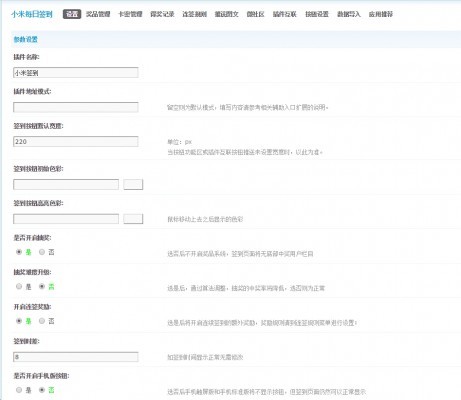Switch to the 数据导入 tab
The height and width of the screenshot is (400, 461).
point(349,14)
